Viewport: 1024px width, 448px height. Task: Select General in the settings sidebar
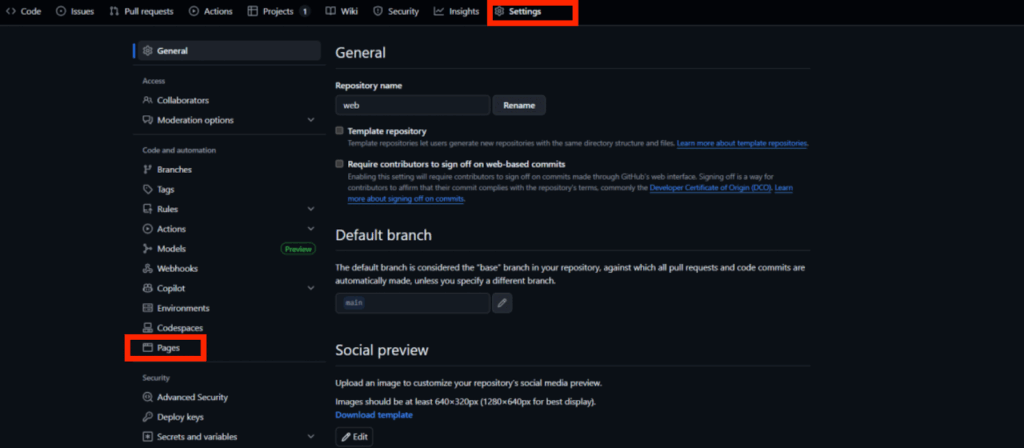click(229, 51)
